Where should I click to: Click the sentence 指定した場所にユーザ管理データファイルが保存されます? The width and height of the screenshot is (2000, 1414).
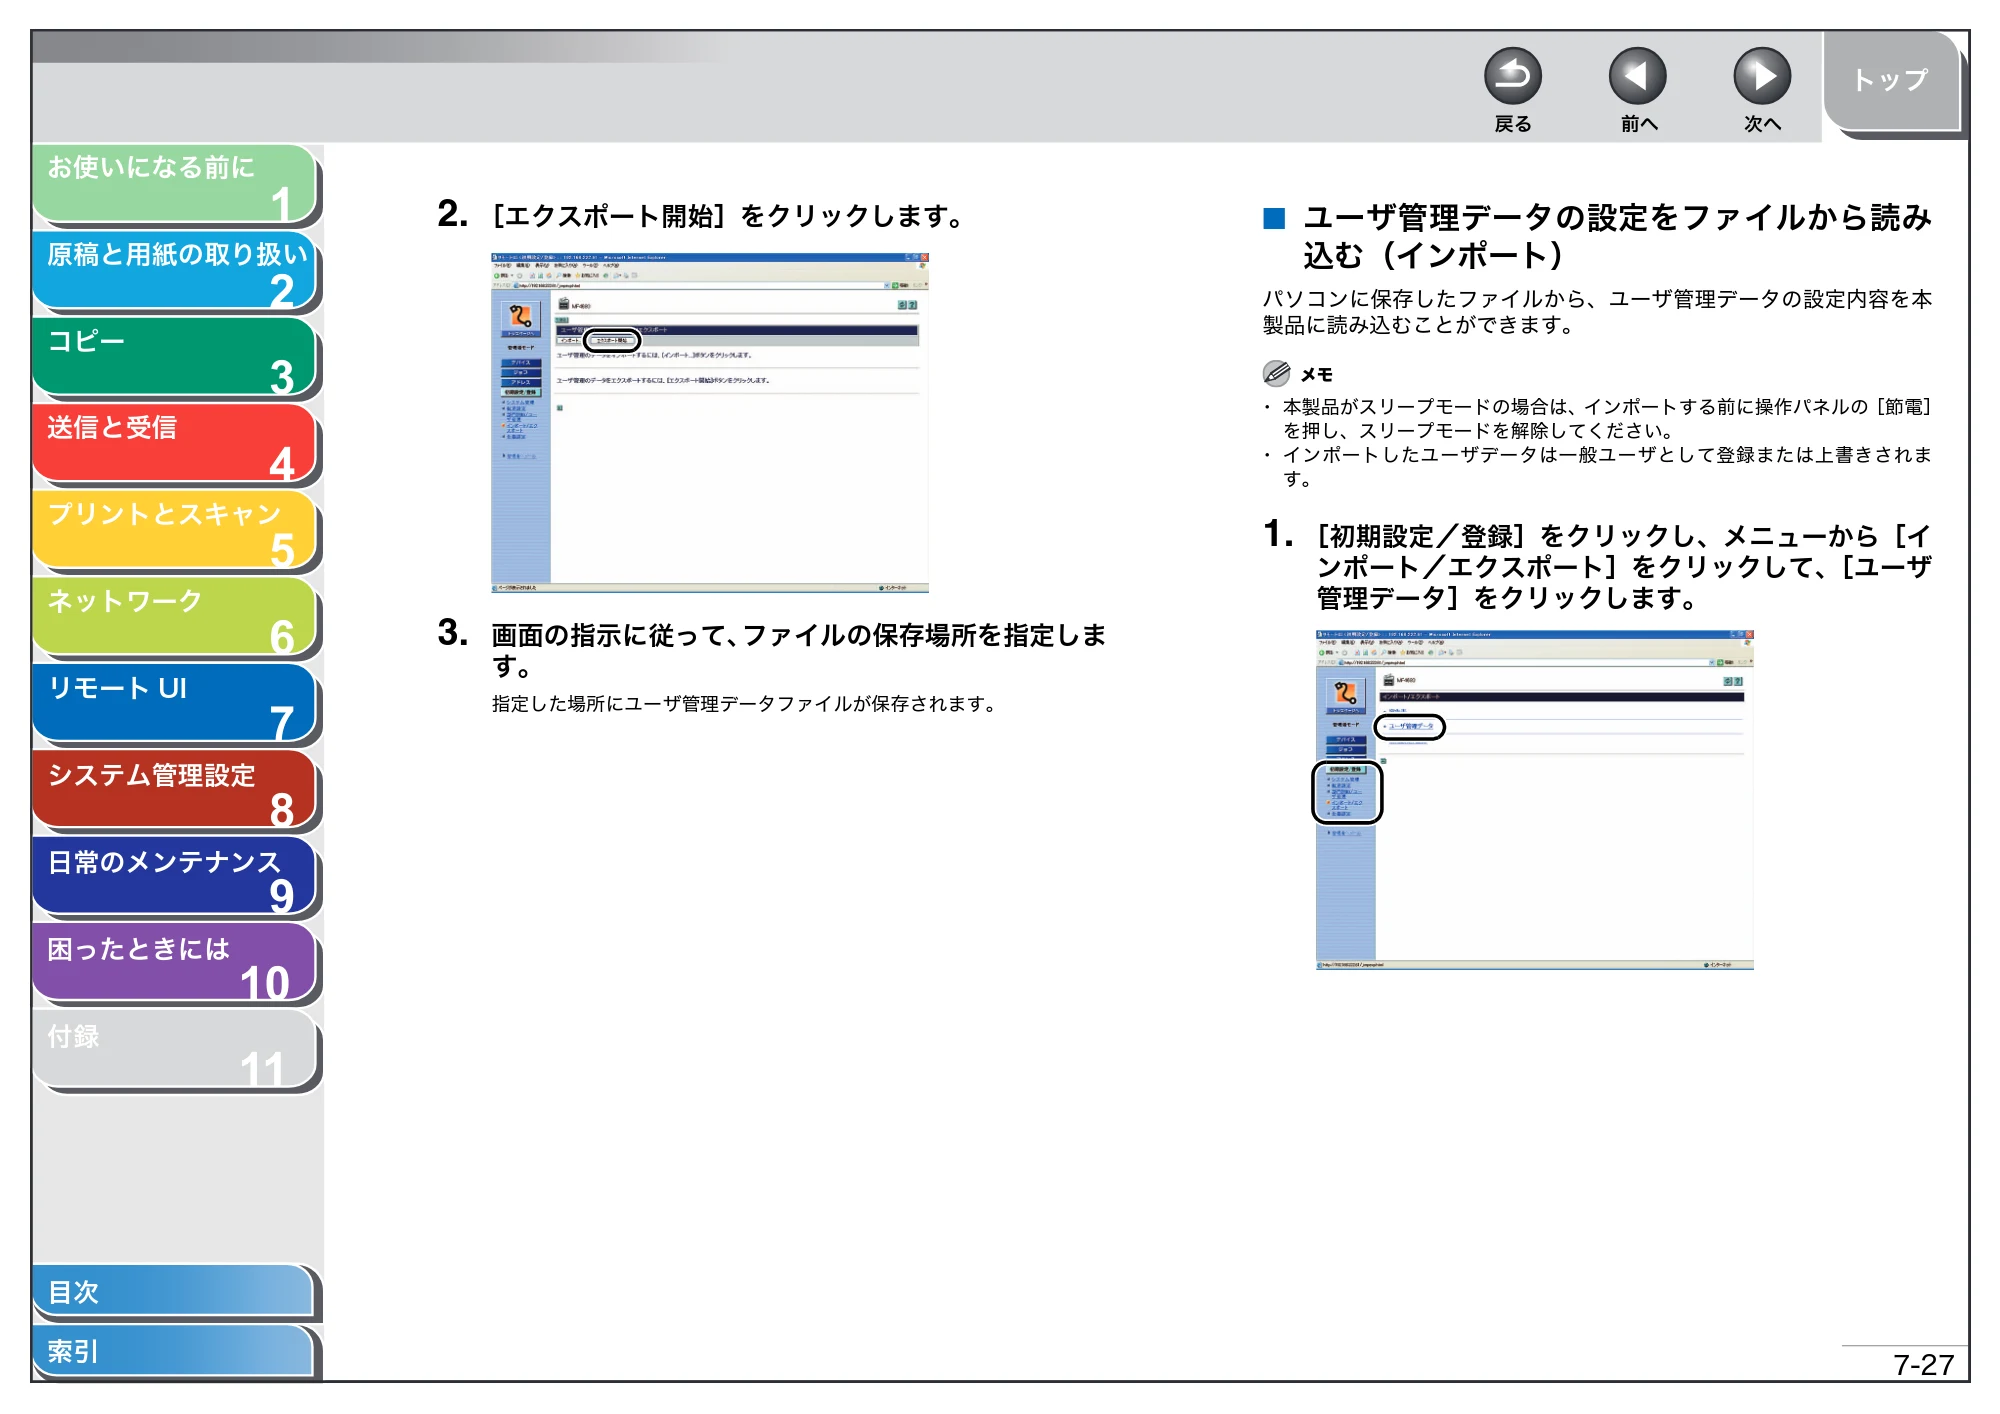(746, 704)
